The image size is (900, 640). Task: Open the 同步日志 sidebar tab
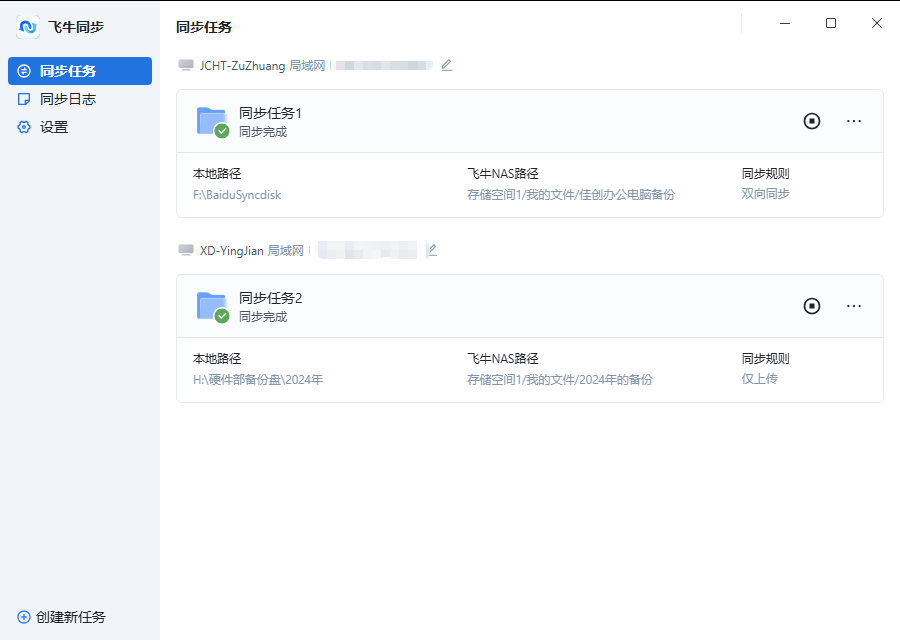80,99
